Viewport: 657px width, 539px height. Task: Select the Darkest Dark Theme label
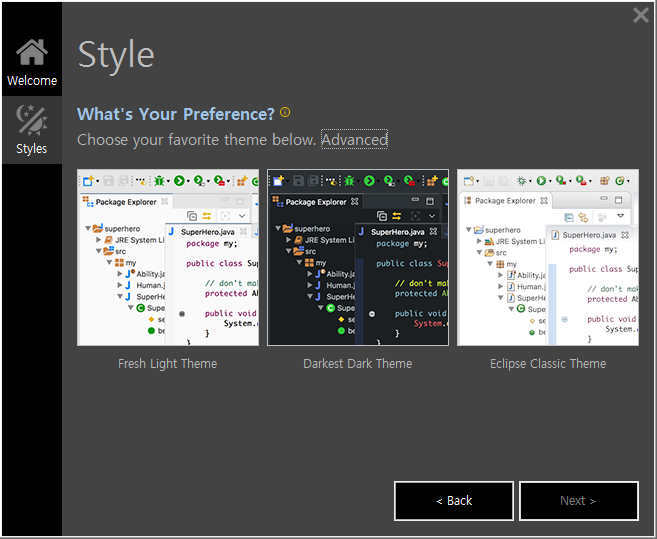(358, 364)
